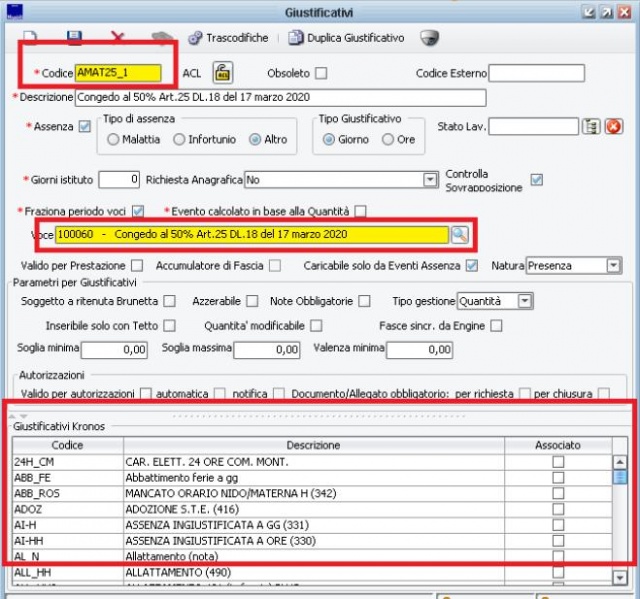Image resolution: width=640 pixels, height=599 pixels.
Task: Open Trascodifiche from the toolbar
Action: [227, 38]
